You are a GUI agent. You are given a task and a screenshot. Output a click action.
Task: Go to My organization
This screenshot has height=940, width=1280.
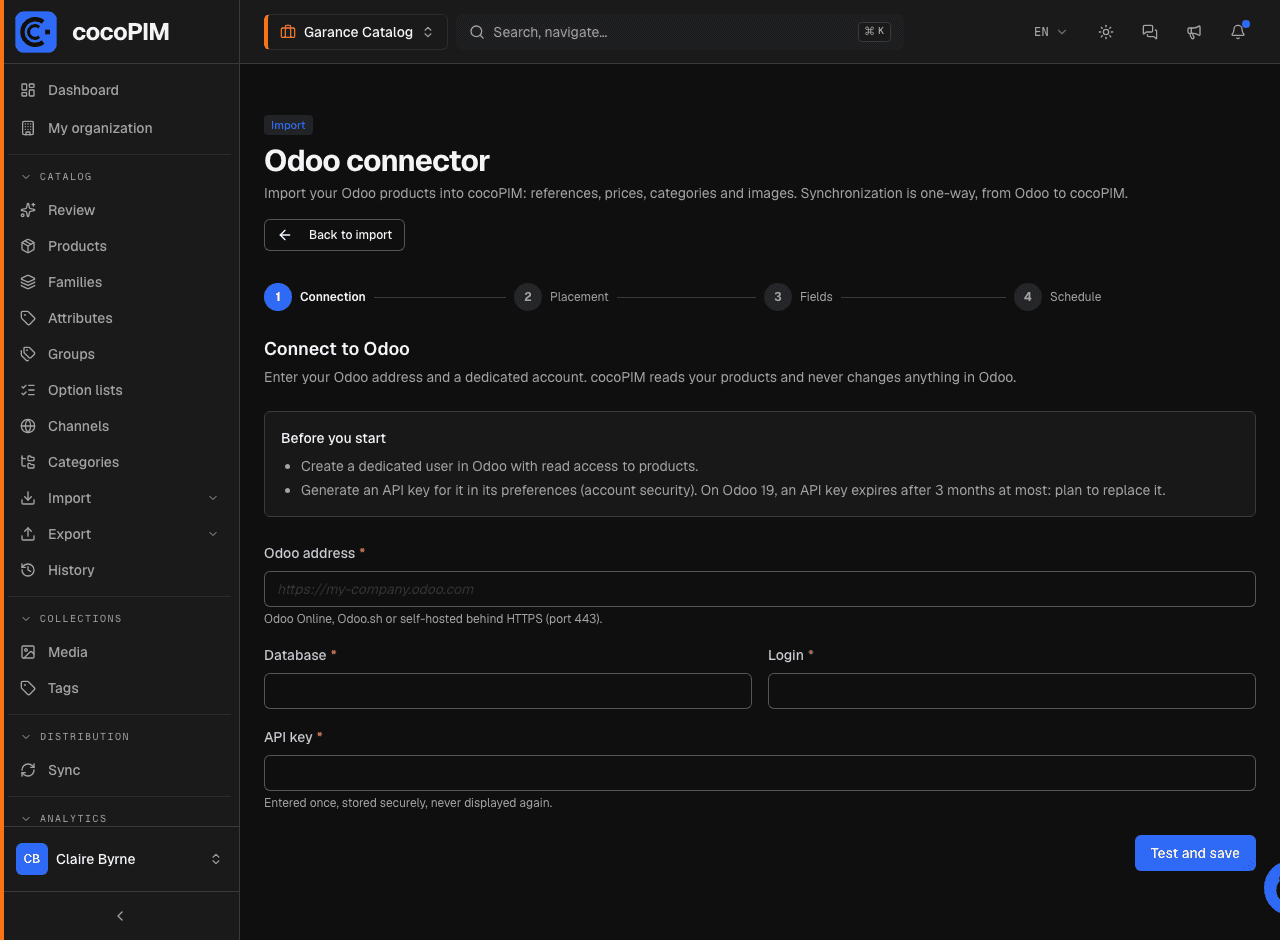pos(120,128)
